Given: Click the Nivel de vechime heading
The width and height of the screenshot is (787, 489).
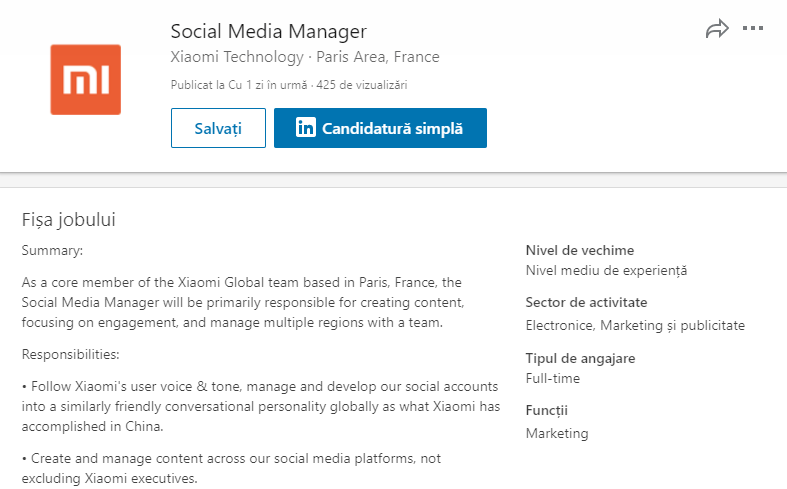Looking at the screenshot, I should coord(580,250).
